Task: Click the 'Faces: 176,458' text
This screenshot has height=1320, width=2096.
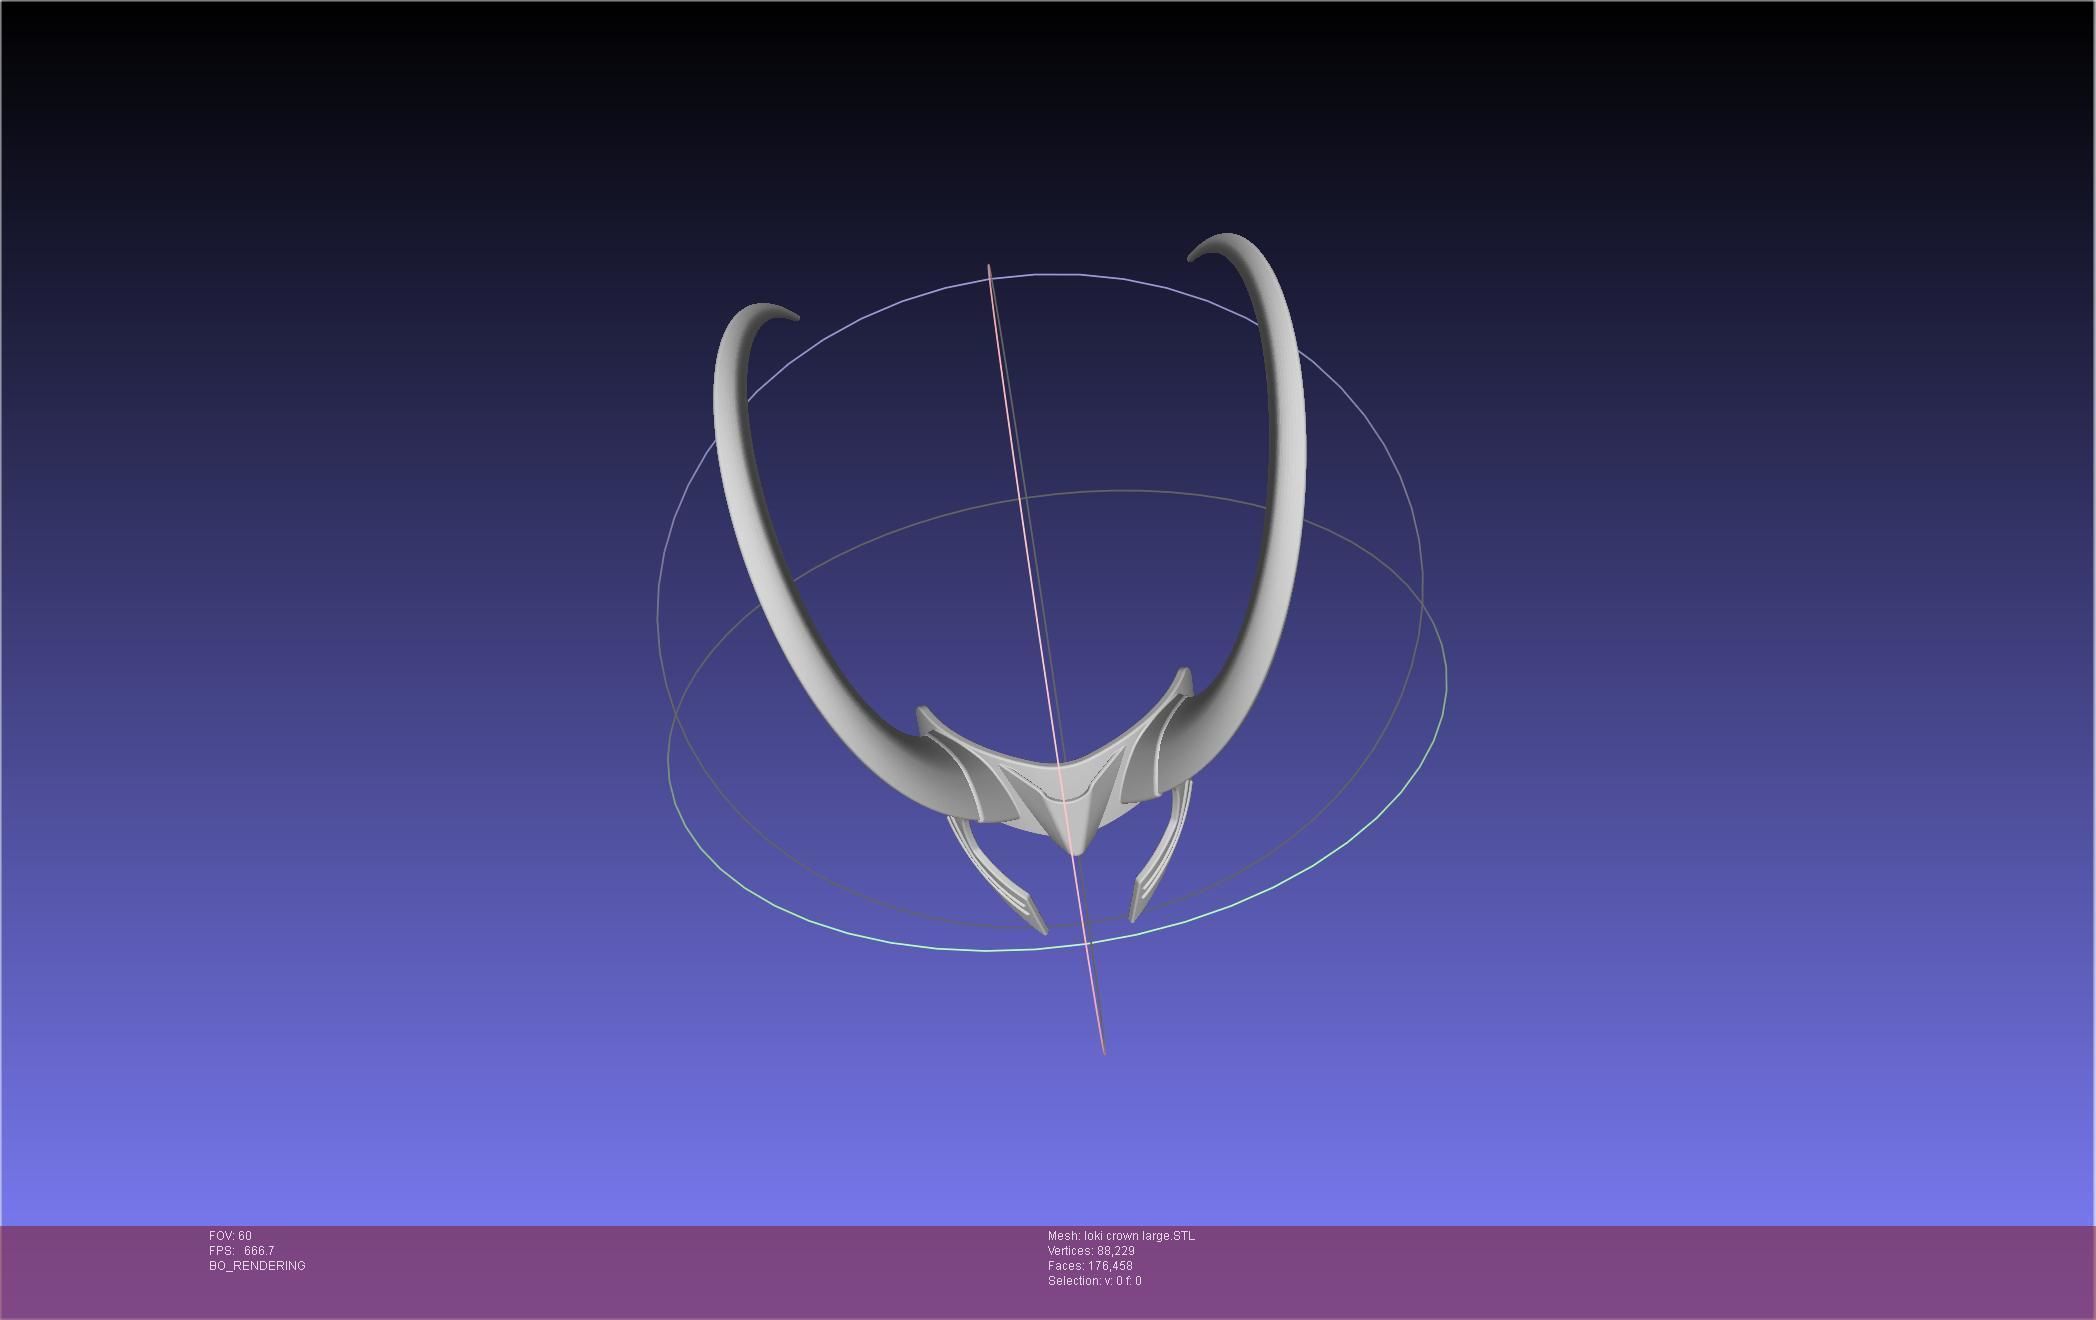Action: pyautogui.click(x=1090, y=1266)
